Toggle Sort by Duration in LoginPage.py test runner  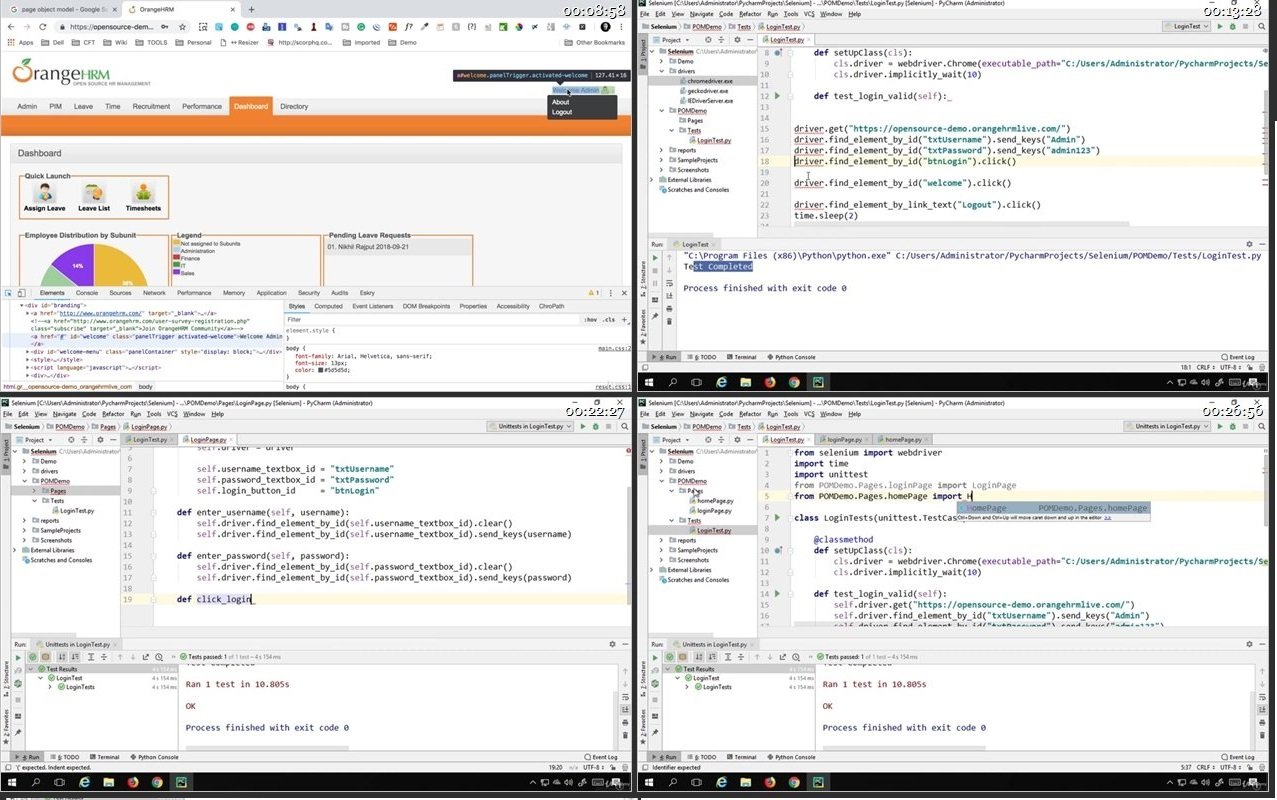(75, 657)
